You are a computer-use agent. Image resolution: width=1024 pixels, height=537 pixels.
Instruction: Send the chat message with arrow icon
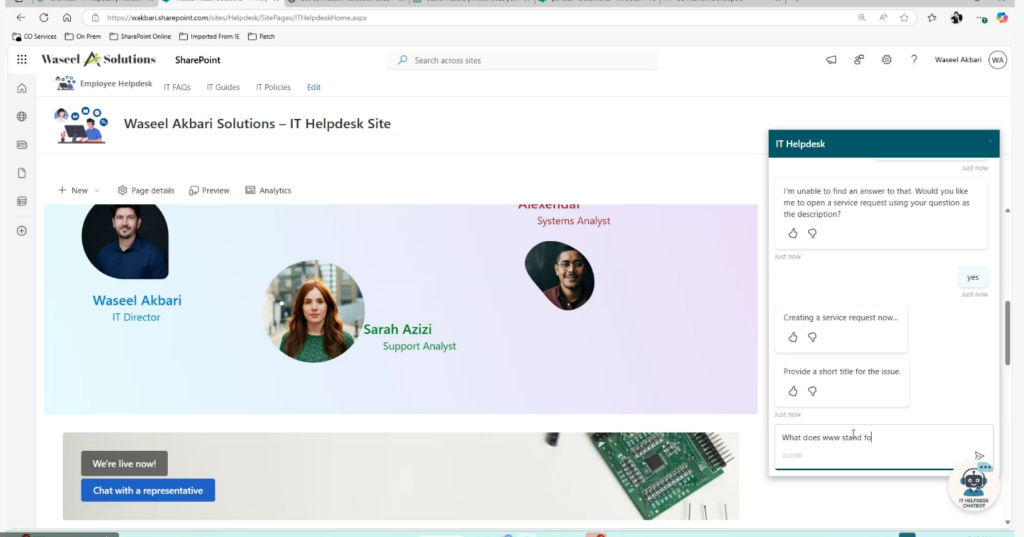[979, 456]
